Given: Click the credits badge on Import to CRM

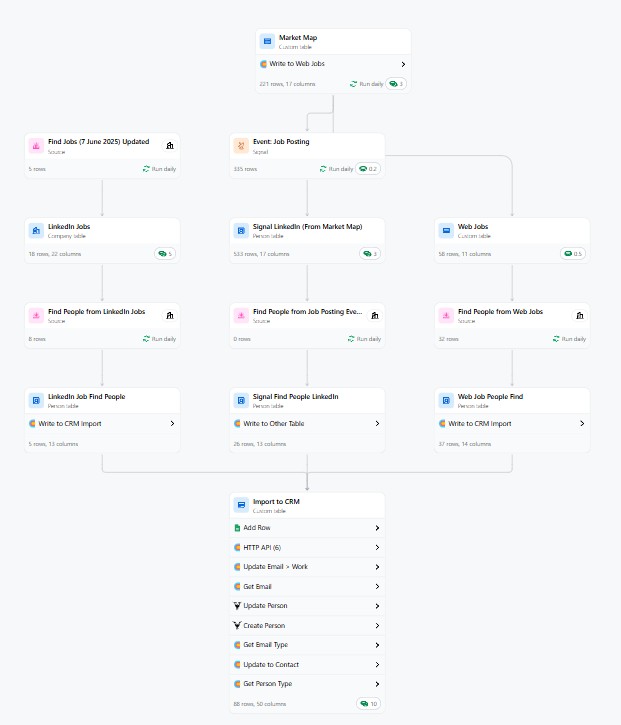Looking at the screenshot, I should tap(368, 704).
